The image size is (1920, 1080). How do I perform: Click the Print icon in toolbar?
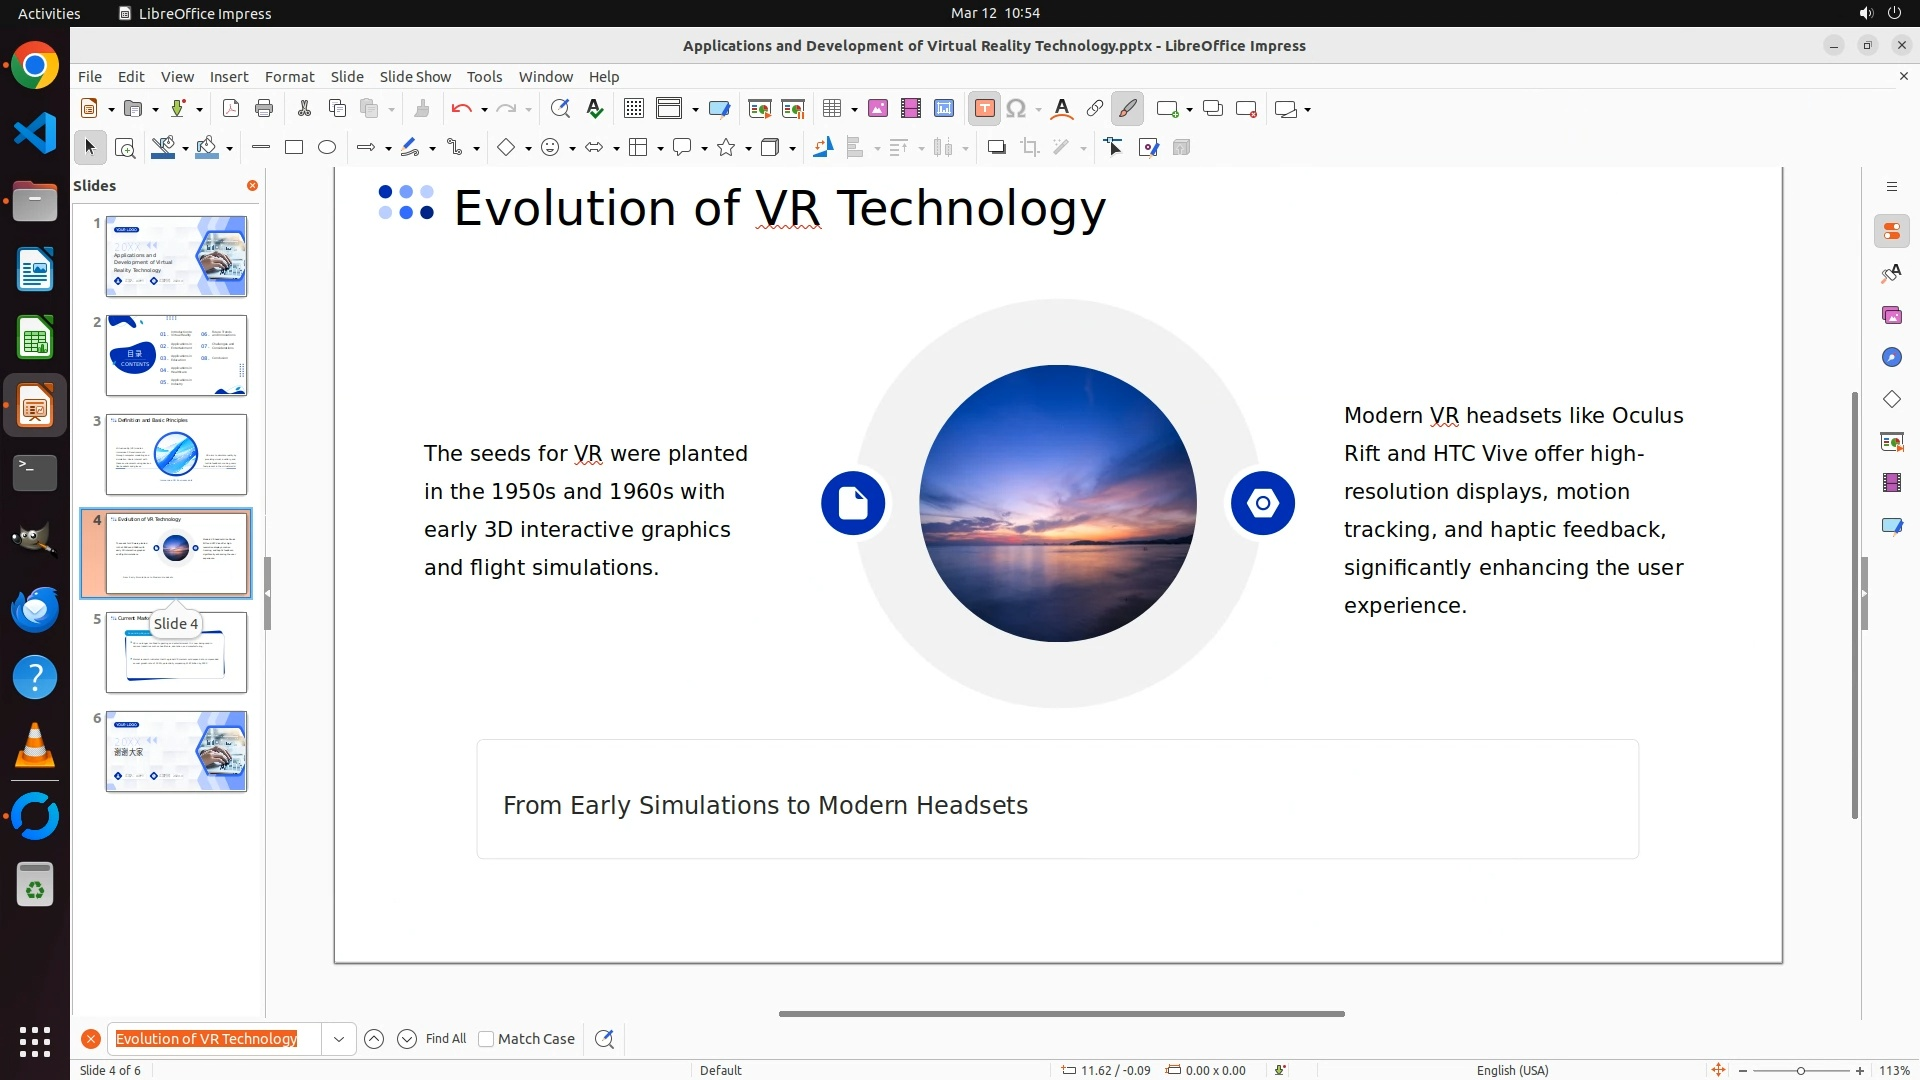[x=264, y=109]
